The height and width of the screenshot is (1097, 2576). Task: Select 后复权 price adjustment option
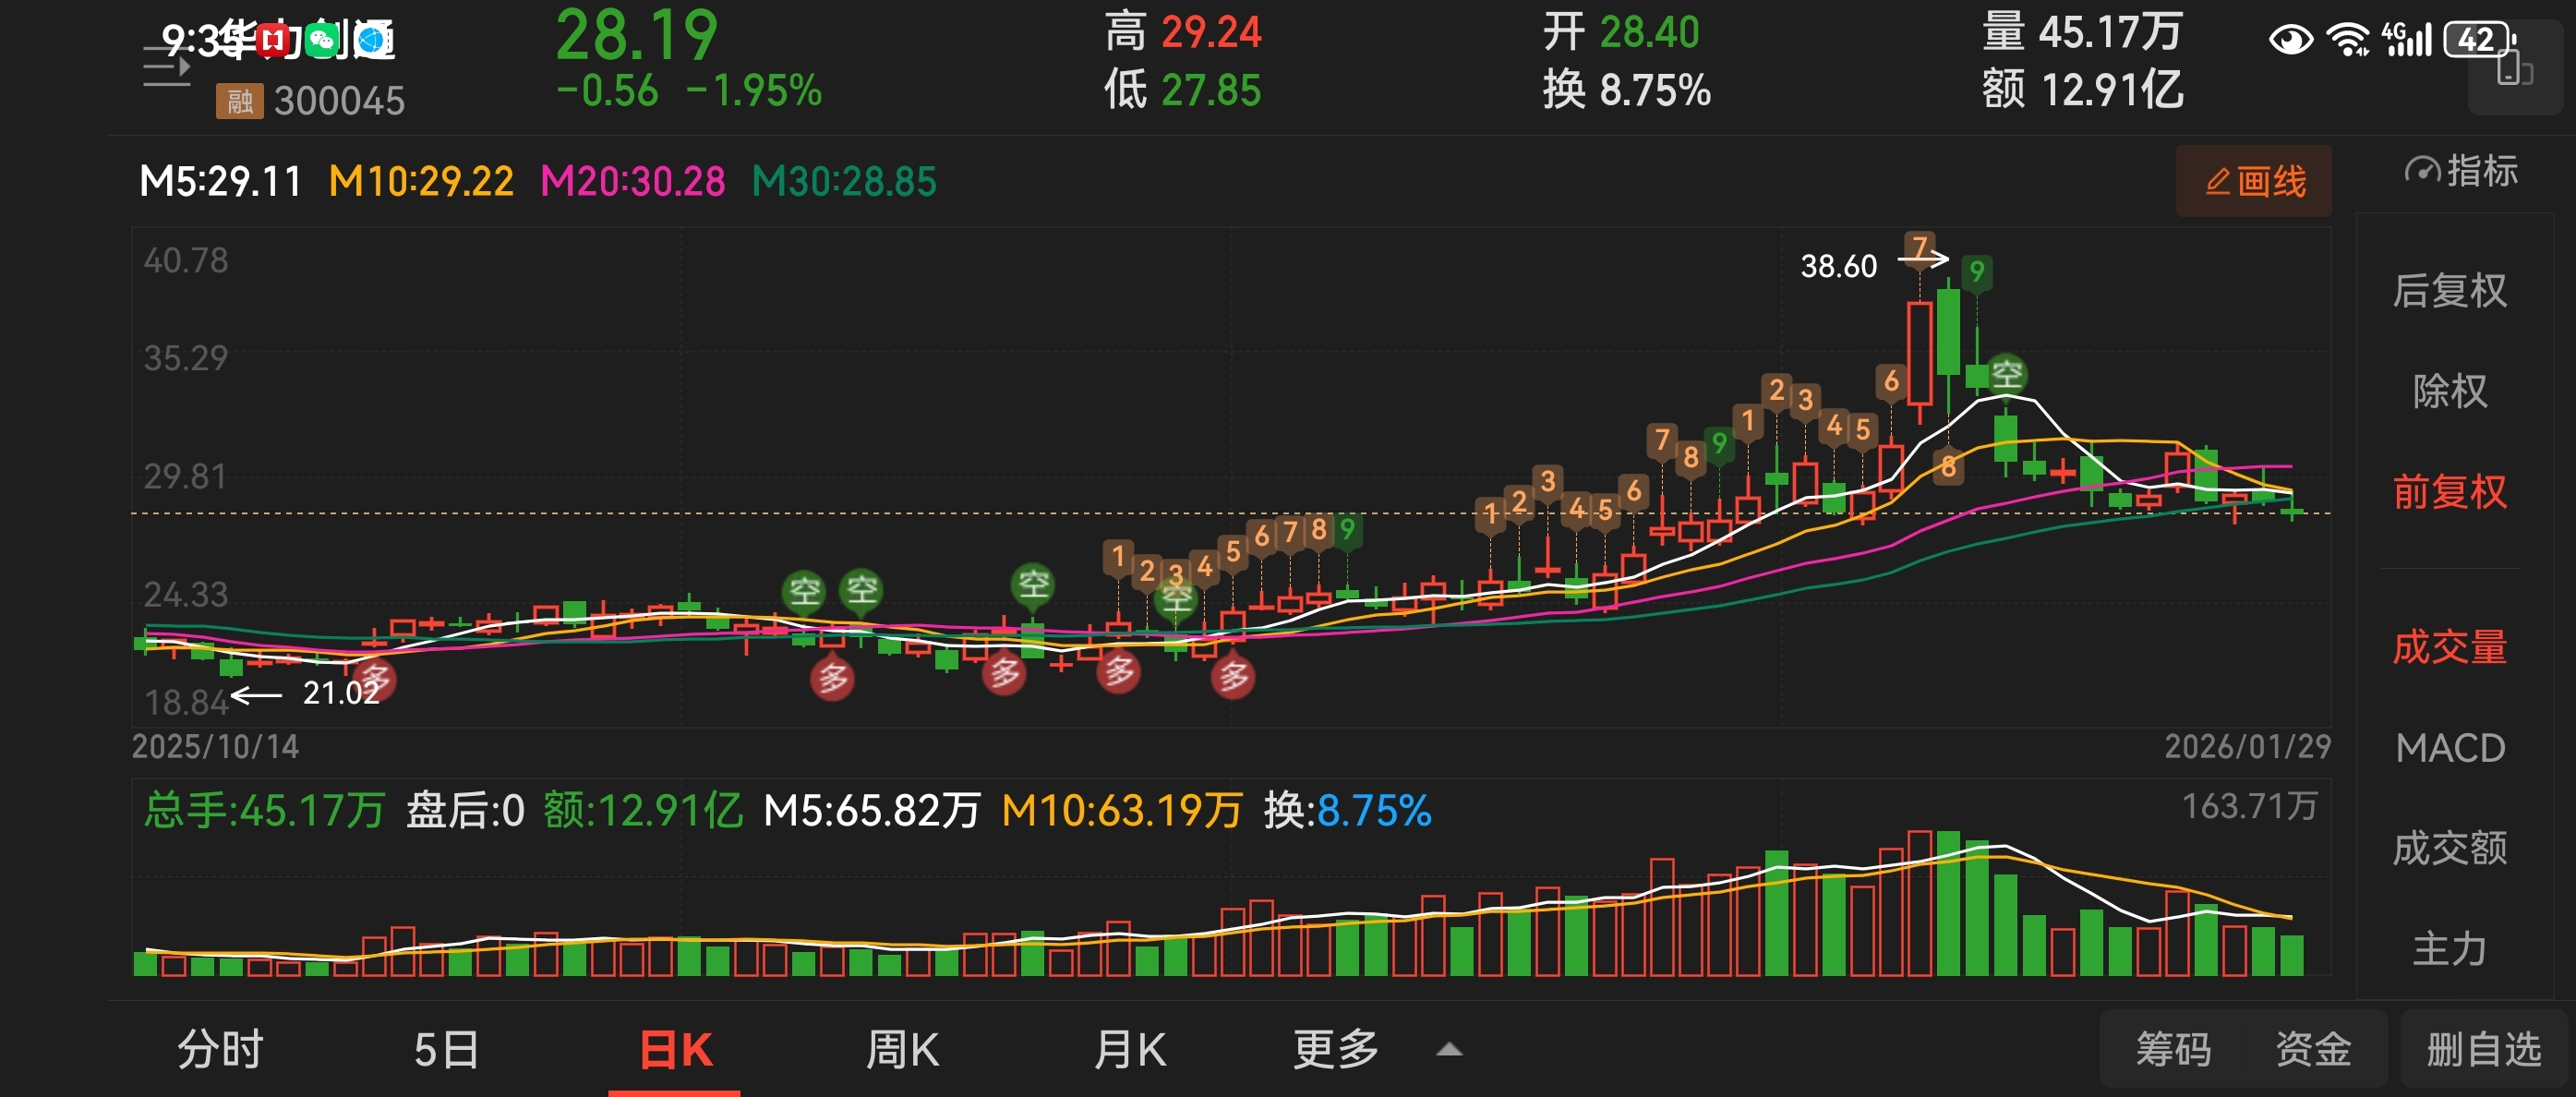[2449, 291]
